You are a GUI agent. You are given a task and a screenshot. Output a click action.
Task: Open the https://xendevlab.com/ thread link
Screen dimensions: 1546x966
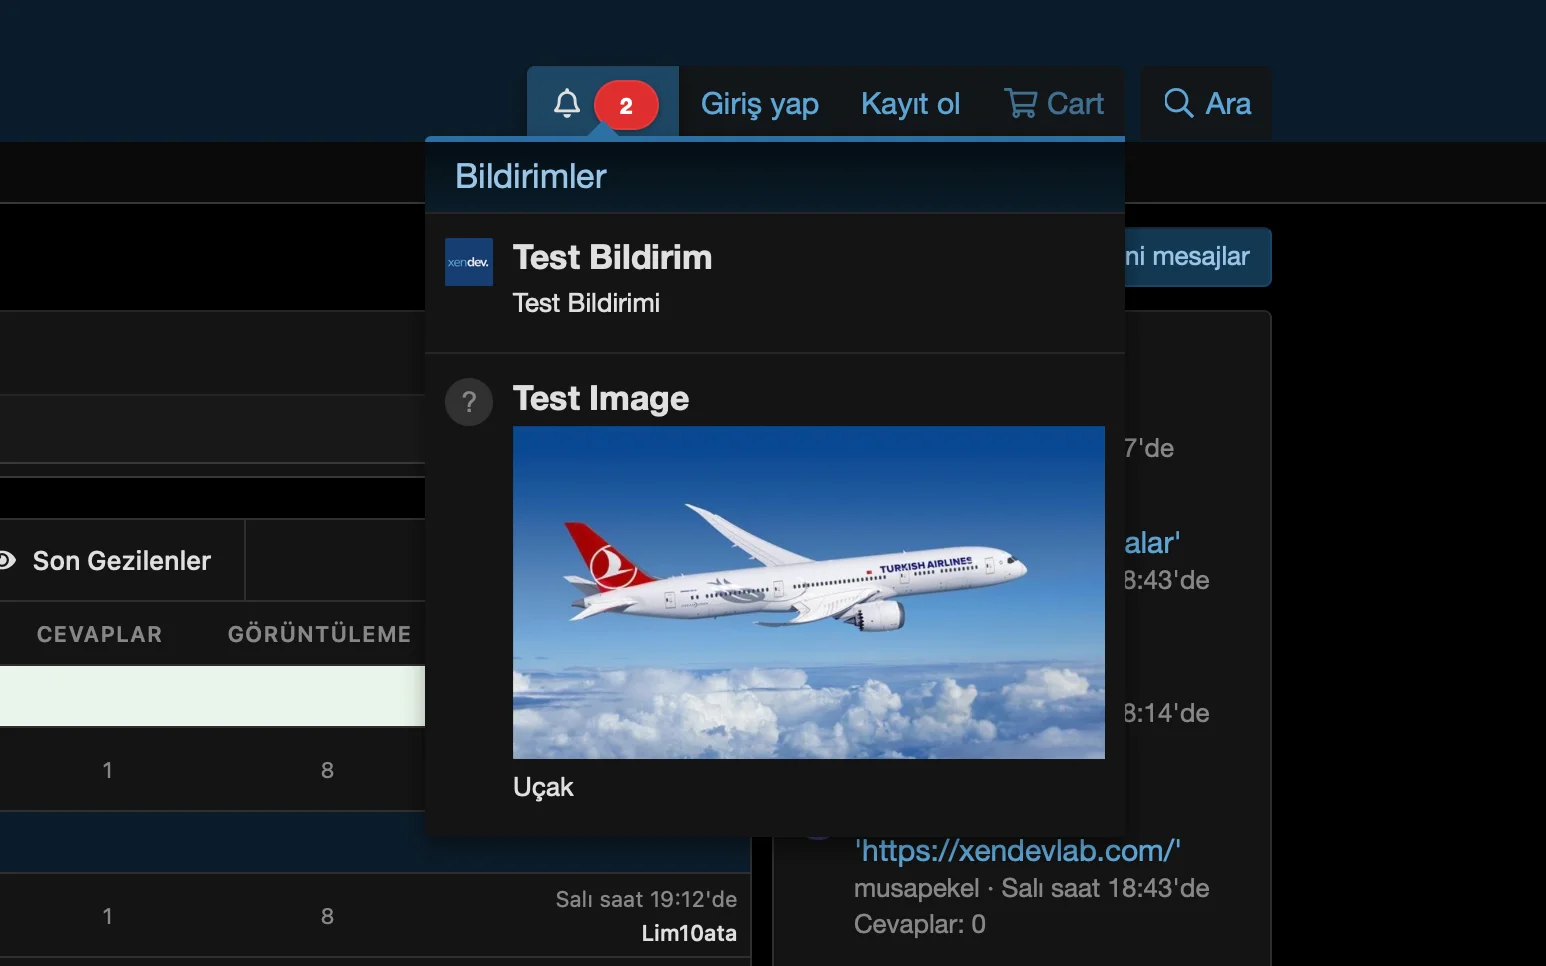point(1017,851)
